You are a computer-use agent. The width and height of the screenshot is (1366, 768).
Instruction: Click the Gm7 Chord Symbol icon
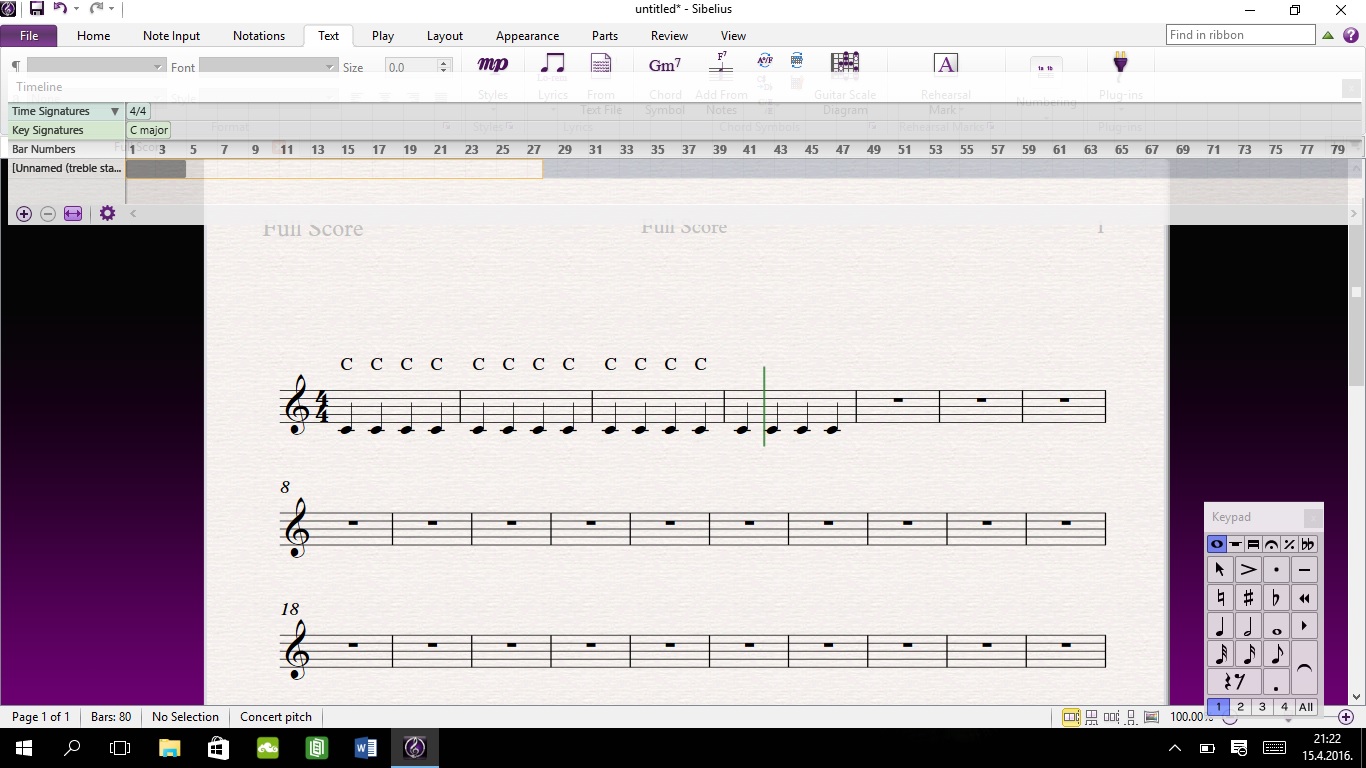point(665,65)
